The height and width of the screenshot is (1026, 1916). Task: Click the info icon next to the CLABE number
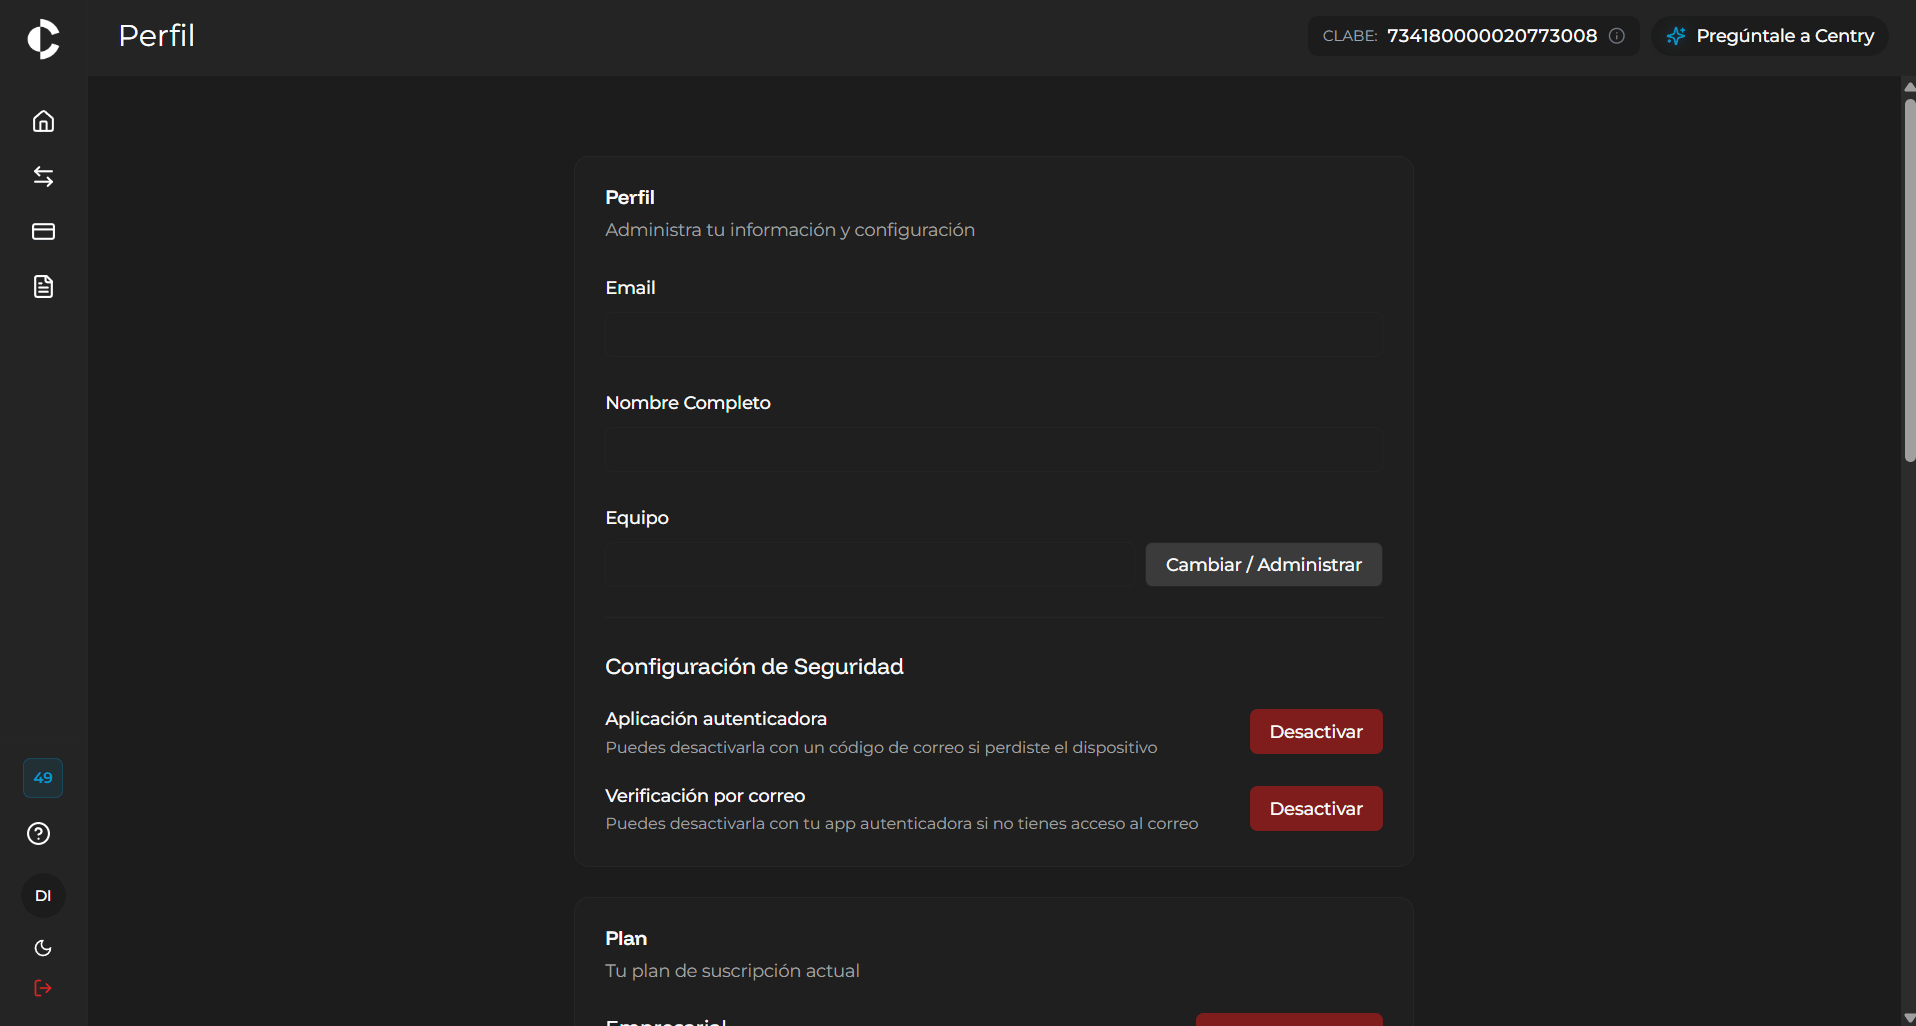1617,36
